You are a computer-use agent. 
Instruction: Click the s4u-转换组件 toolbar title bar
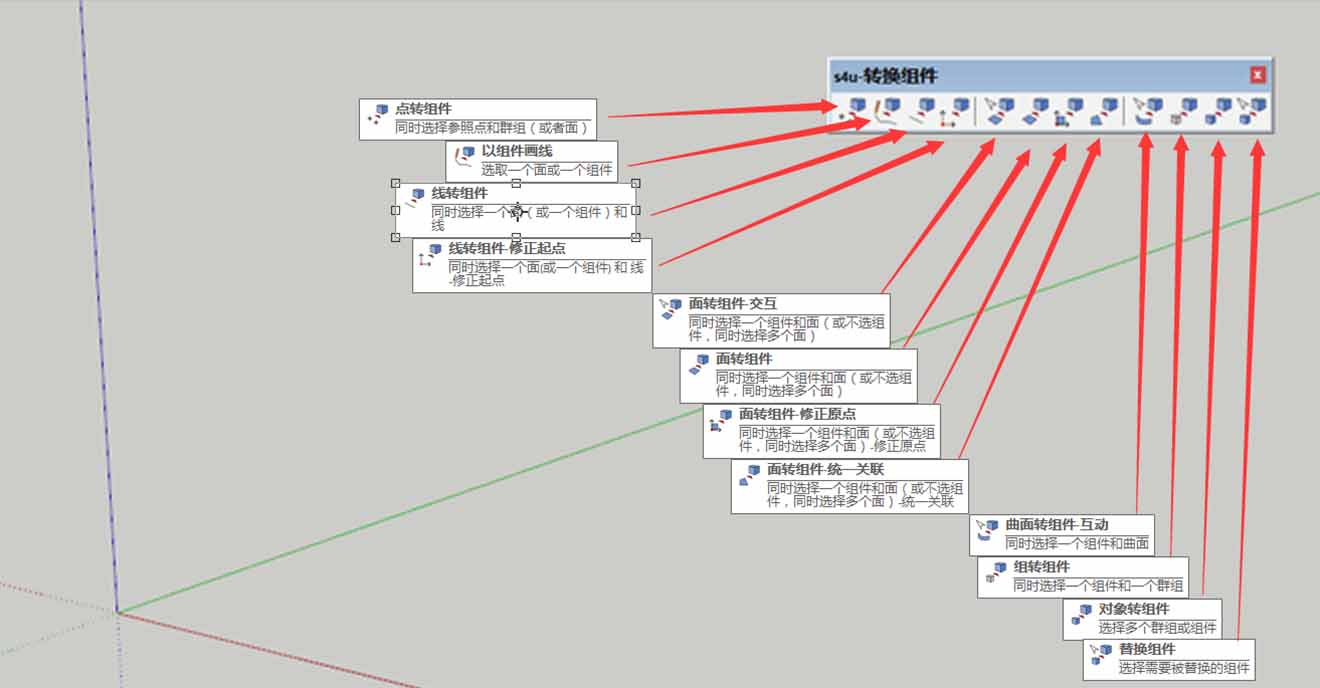point(1000,76)
